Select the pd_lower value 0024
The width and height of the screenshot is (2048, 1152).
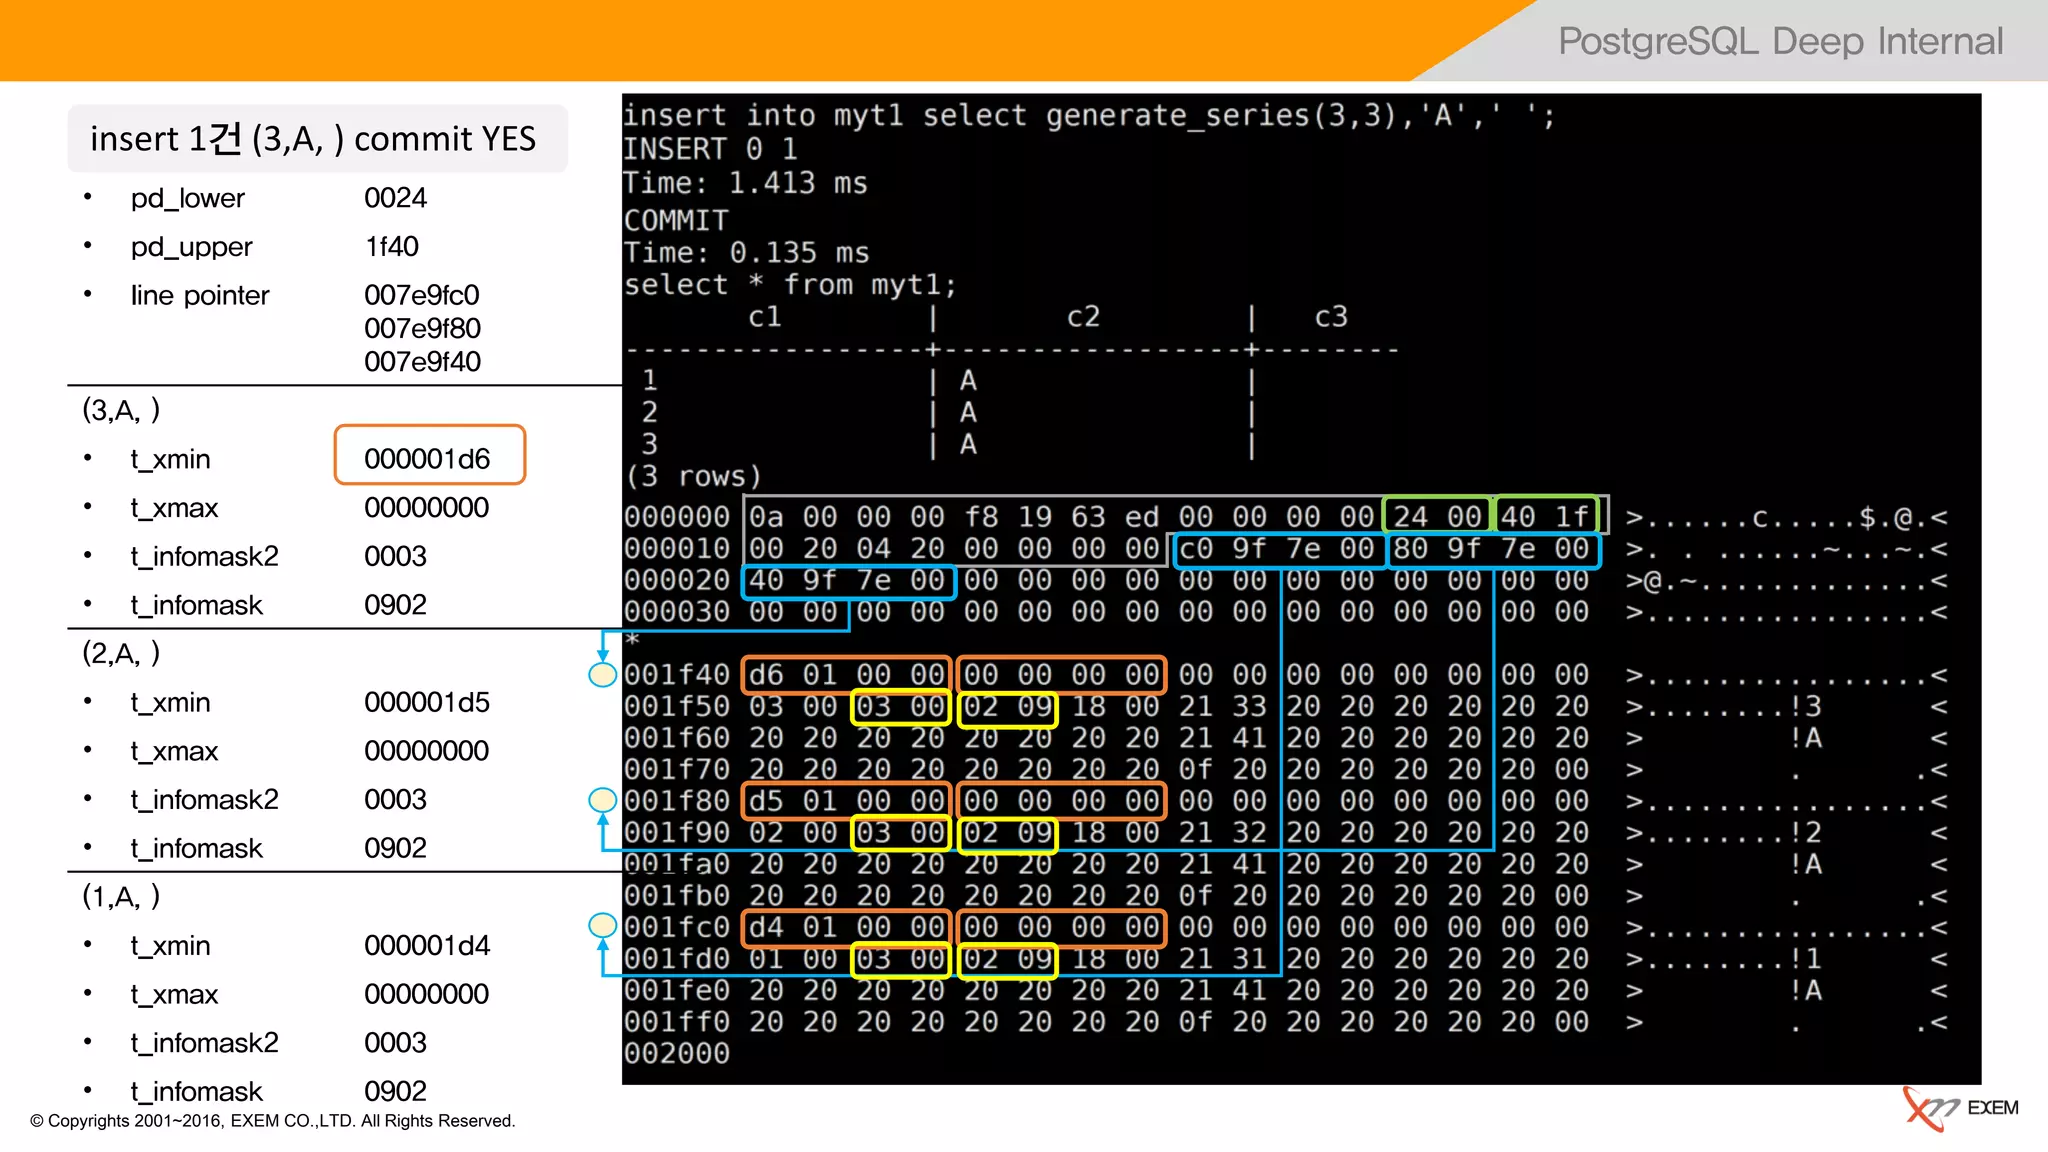pos(395,198)
